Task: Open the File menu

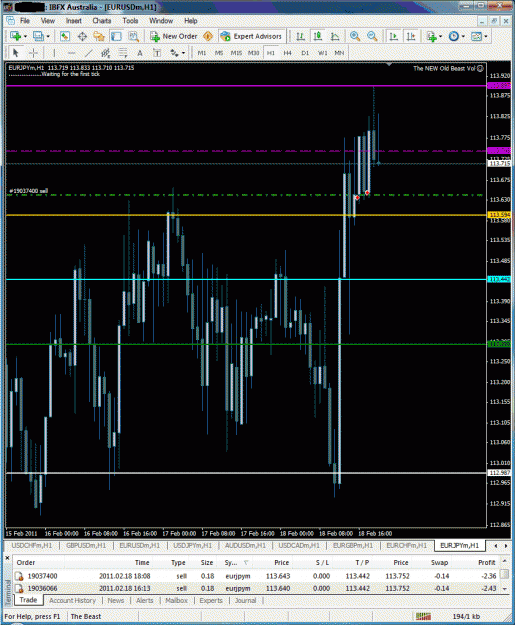Action: point(25,21)
